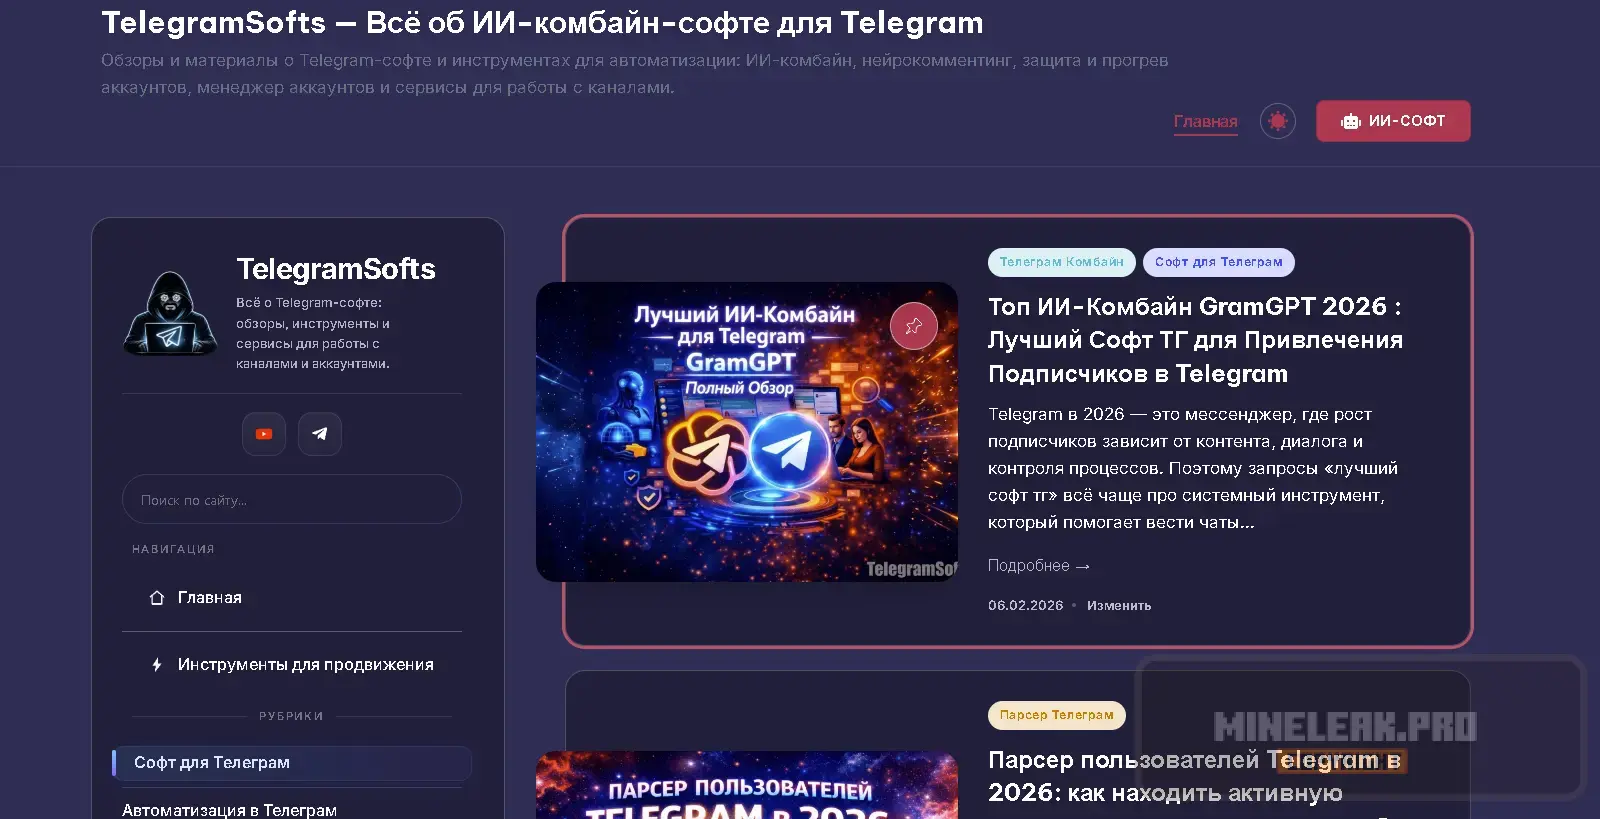Follow the Подробнее → link
This screenshot has height=819, width=1600.
tap(1039, 566)
